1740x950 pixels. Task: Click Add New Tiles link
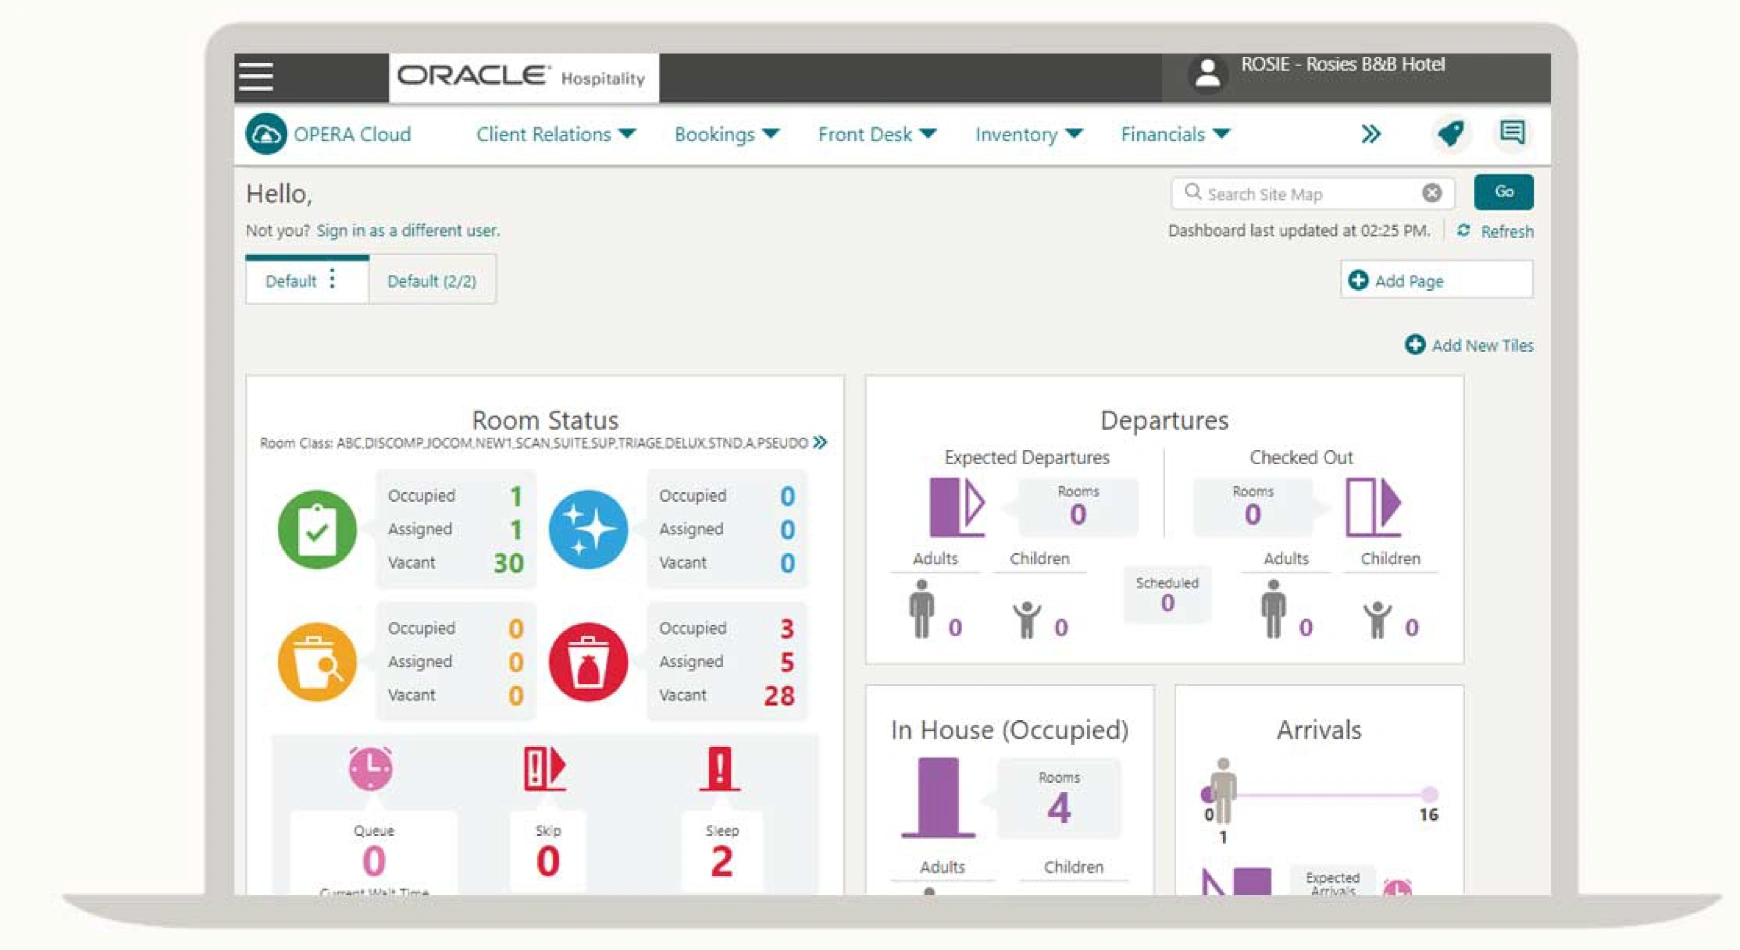pos(1483,345)
